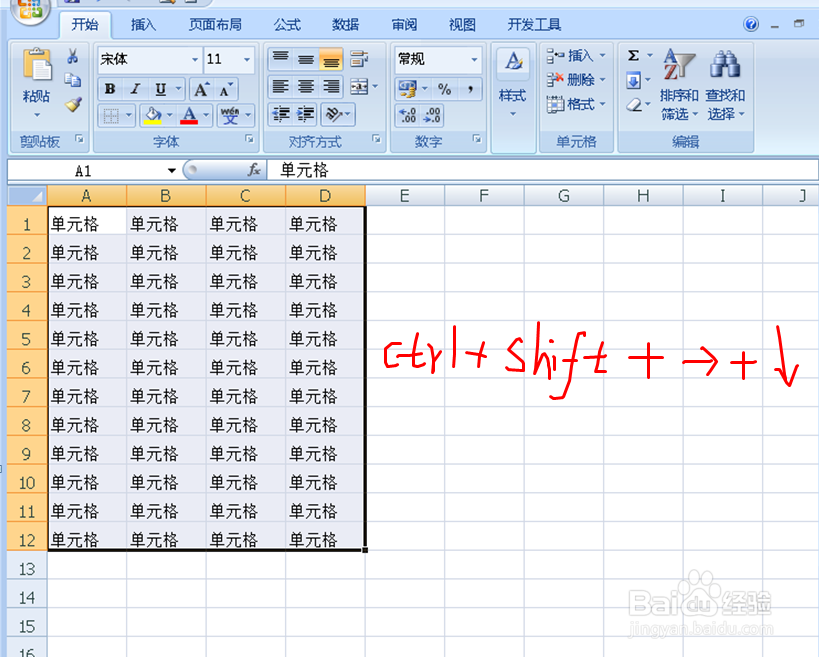
Task: Toggle middle vertical alignment
Action: tap(306, 58)
